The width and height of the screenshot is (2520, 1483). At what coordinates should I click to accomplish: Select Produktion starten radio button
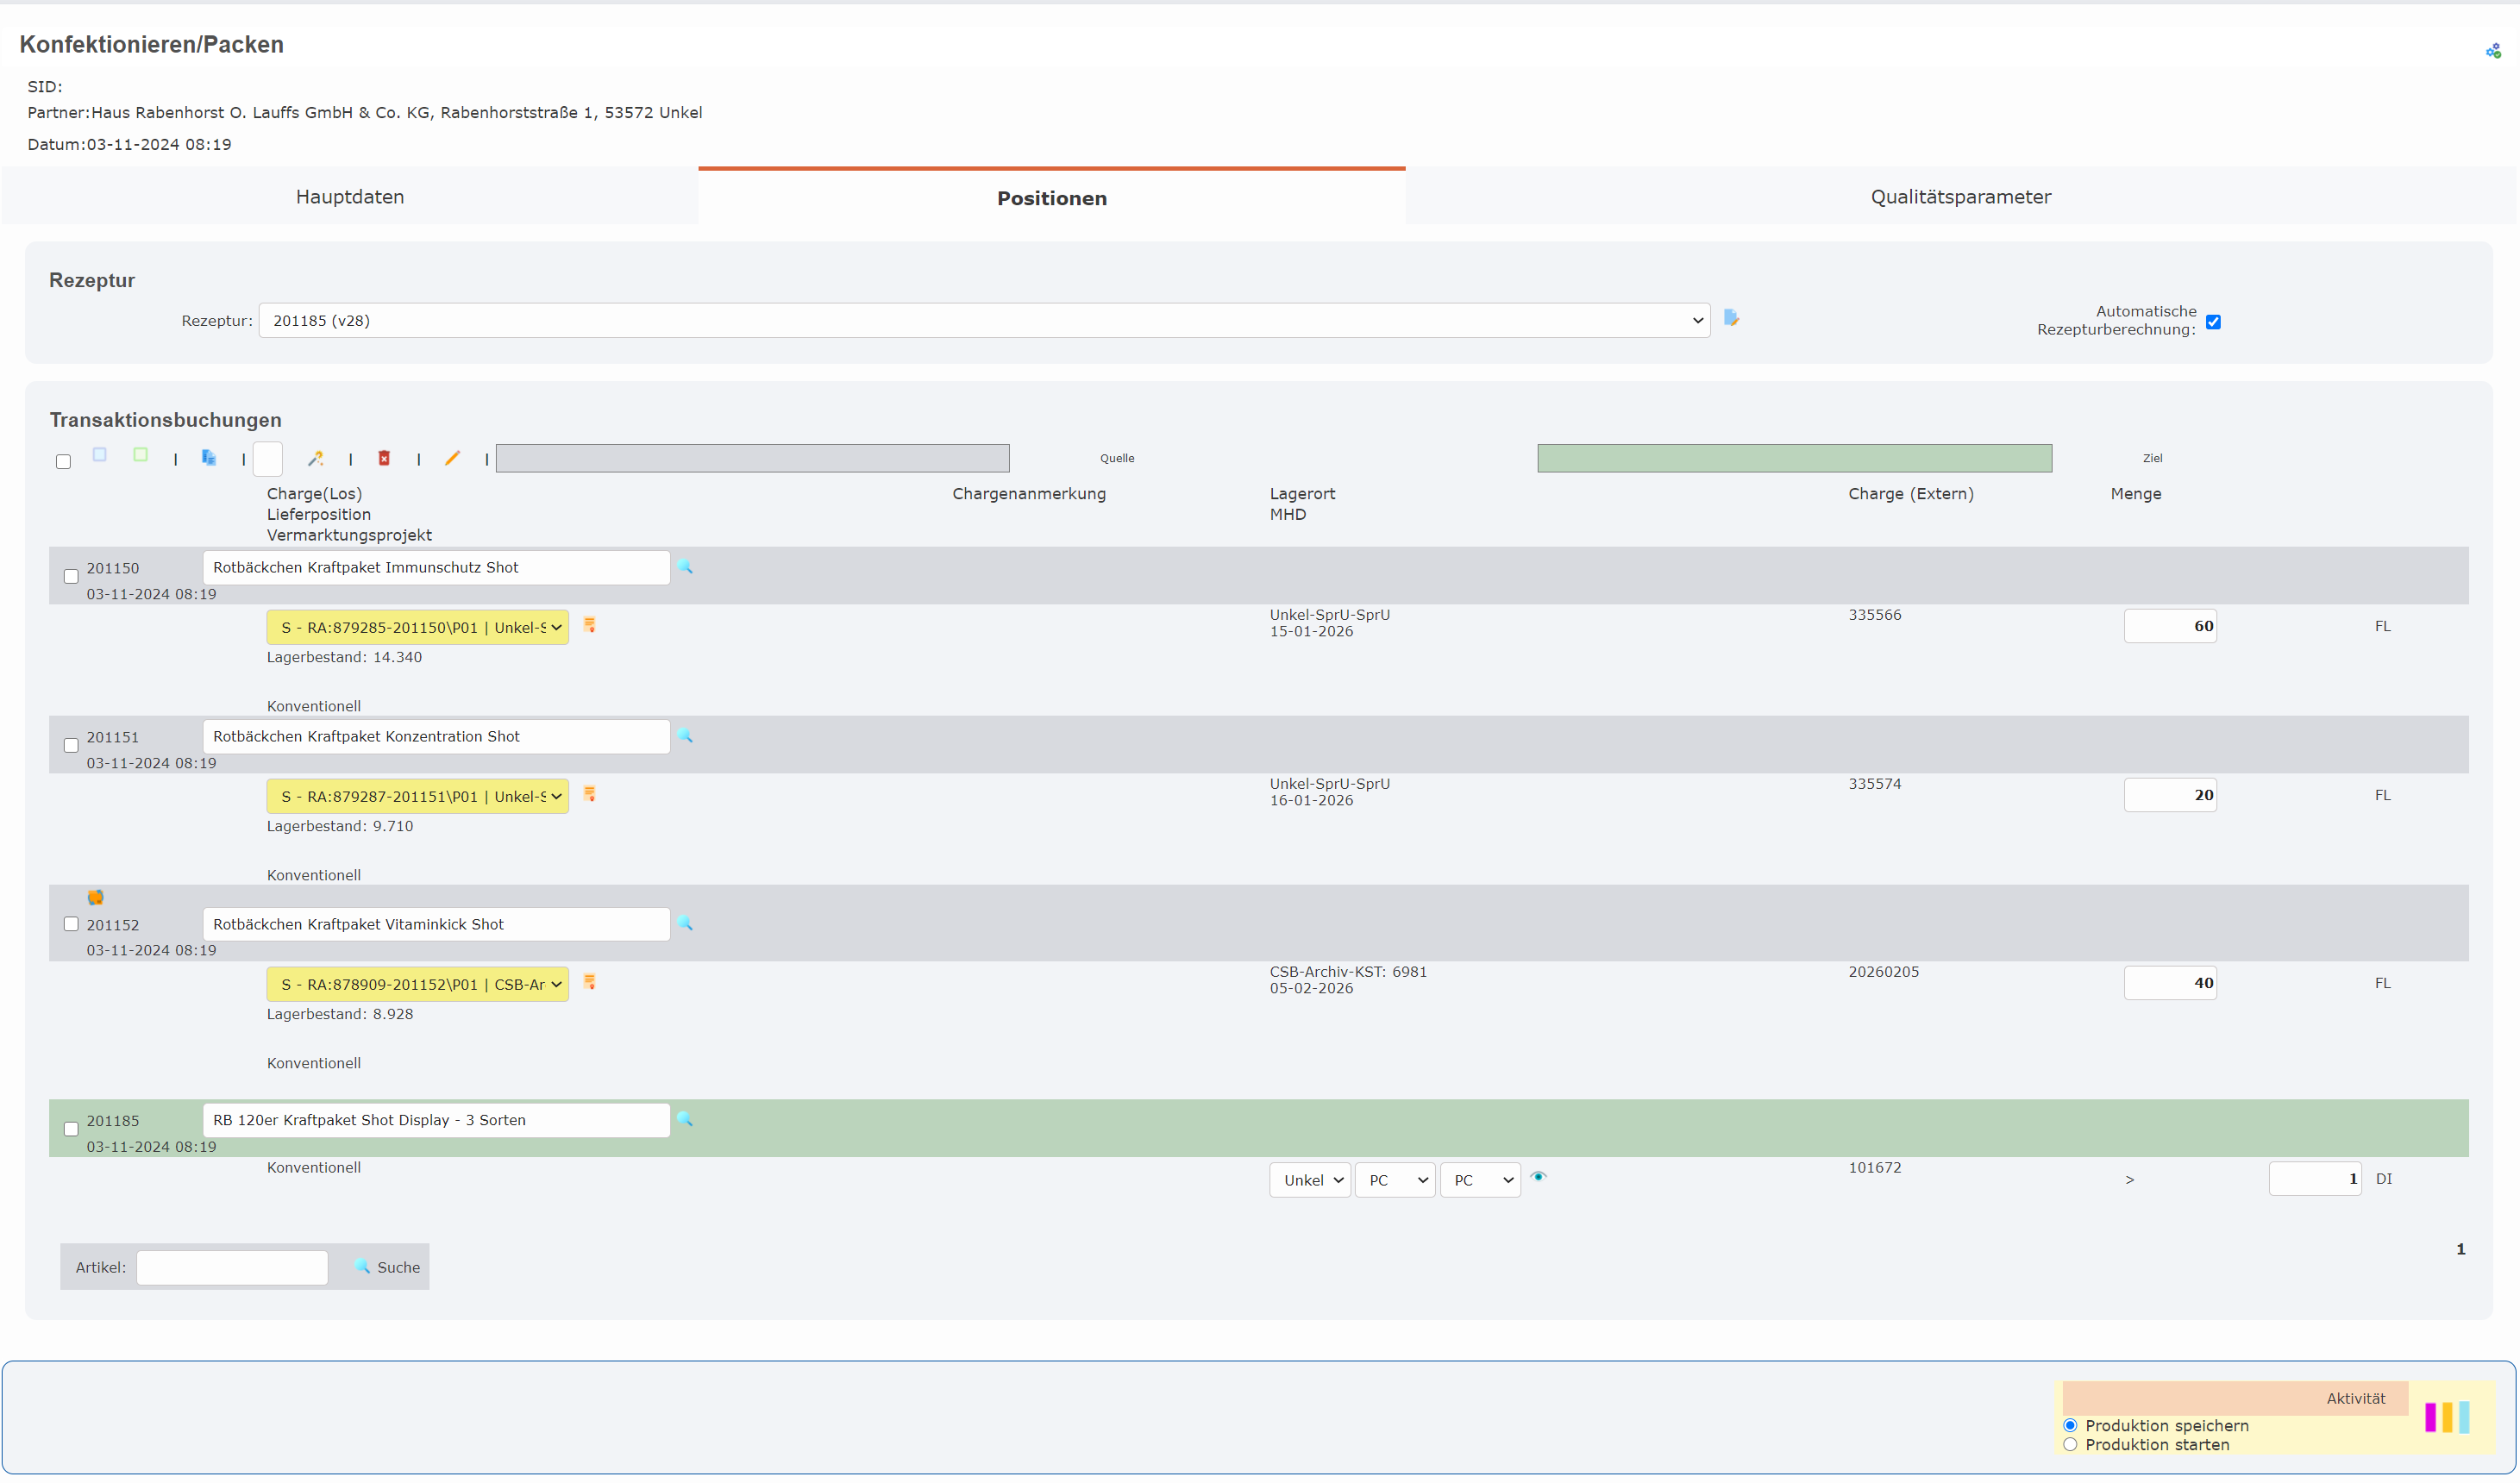coord(2070,1445)
